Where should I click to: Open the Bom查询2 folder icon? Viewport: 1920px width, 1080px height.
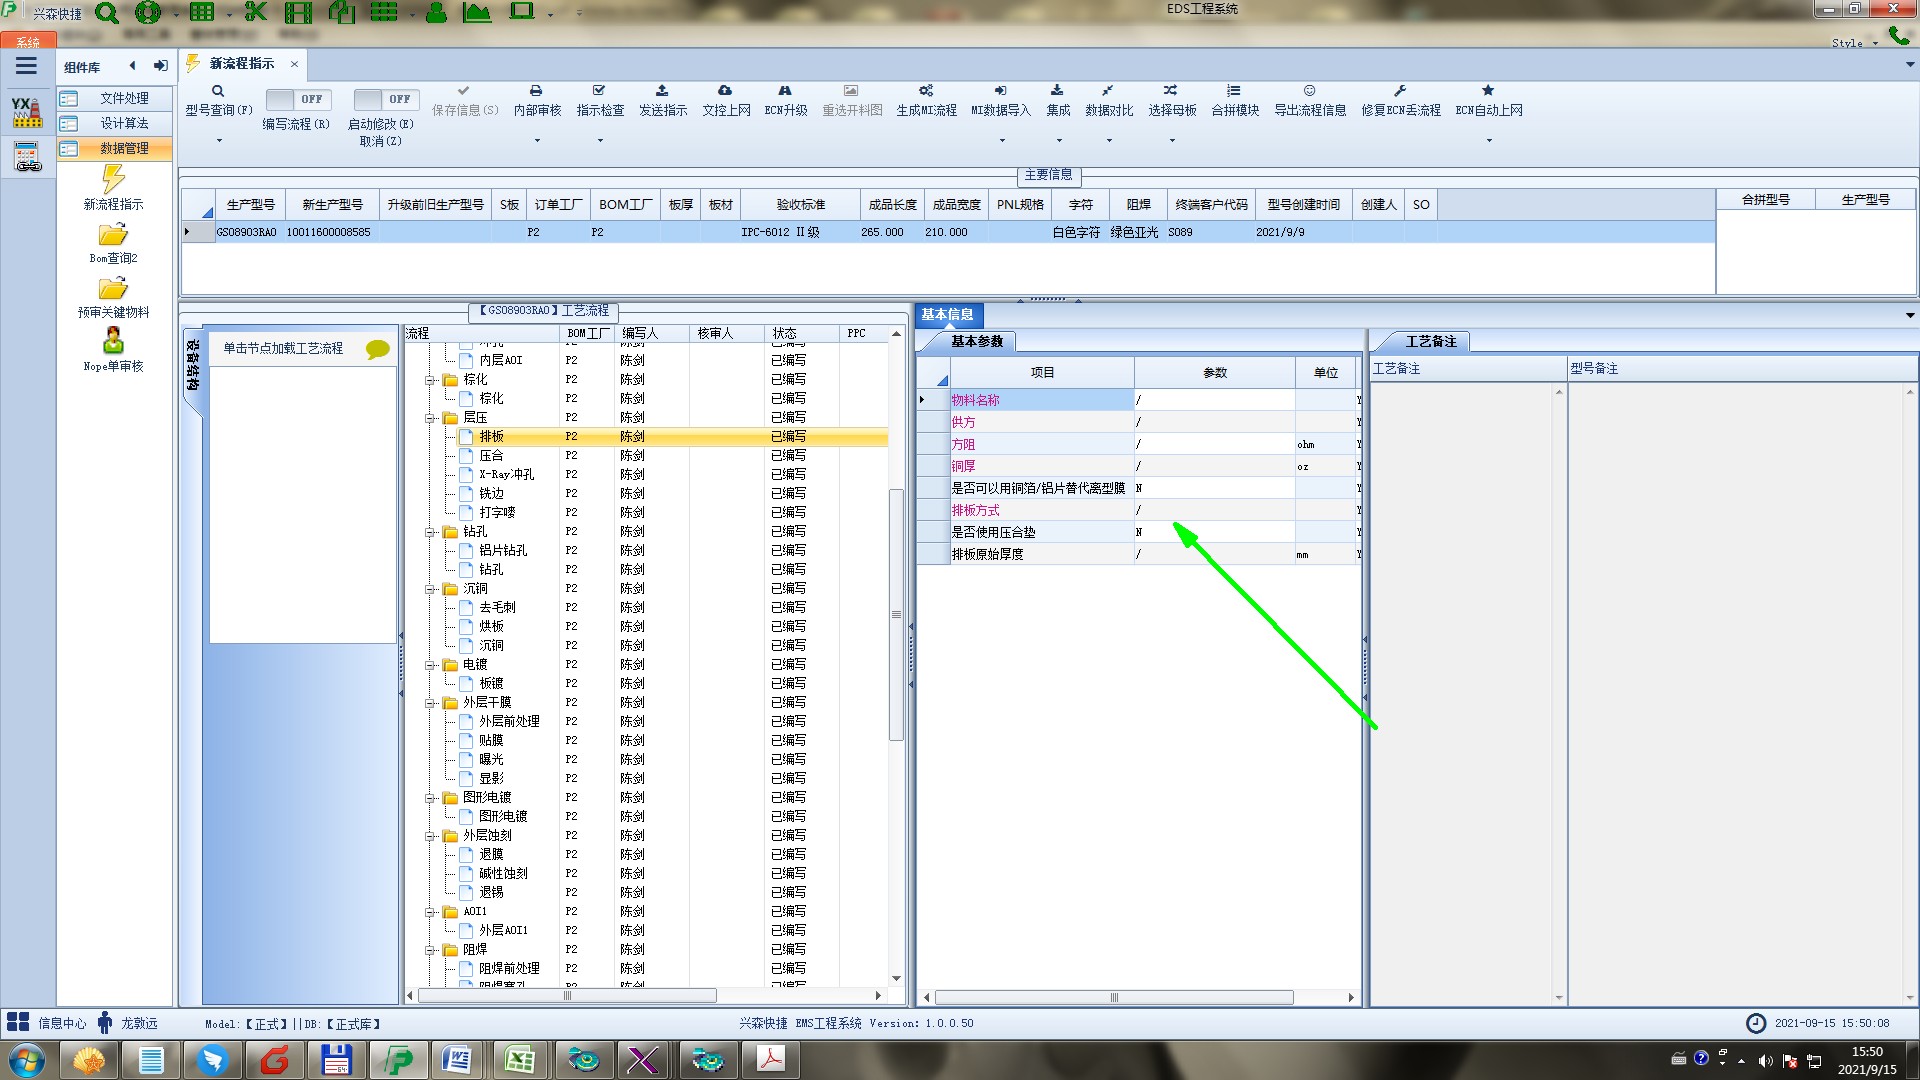click(113, 236)
